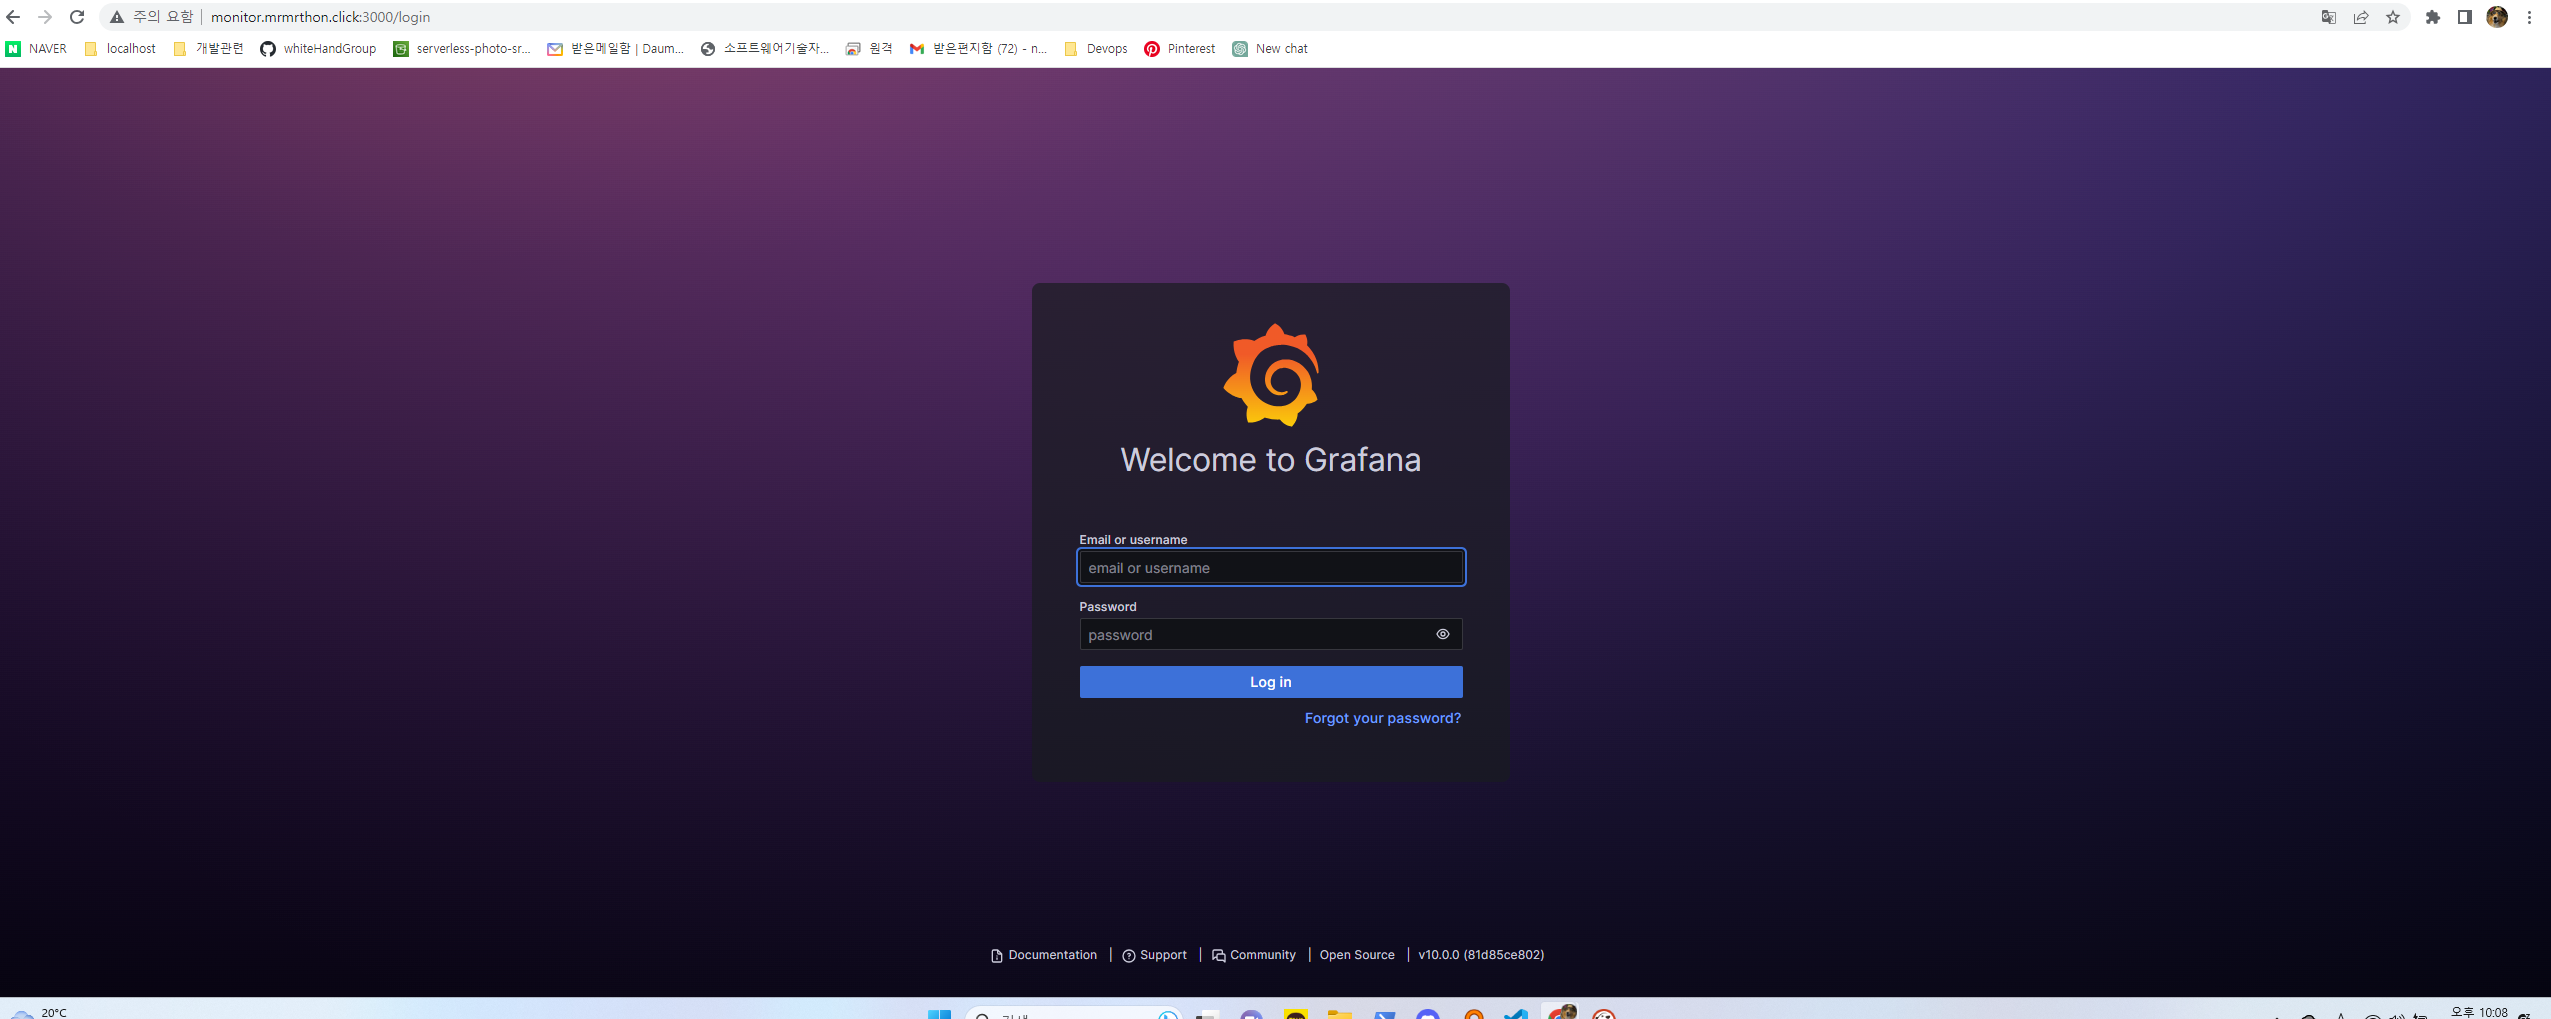Open the 개발관련 bookmark folder
This screenshot has width=2551, height=1019.
click(209, 49)
